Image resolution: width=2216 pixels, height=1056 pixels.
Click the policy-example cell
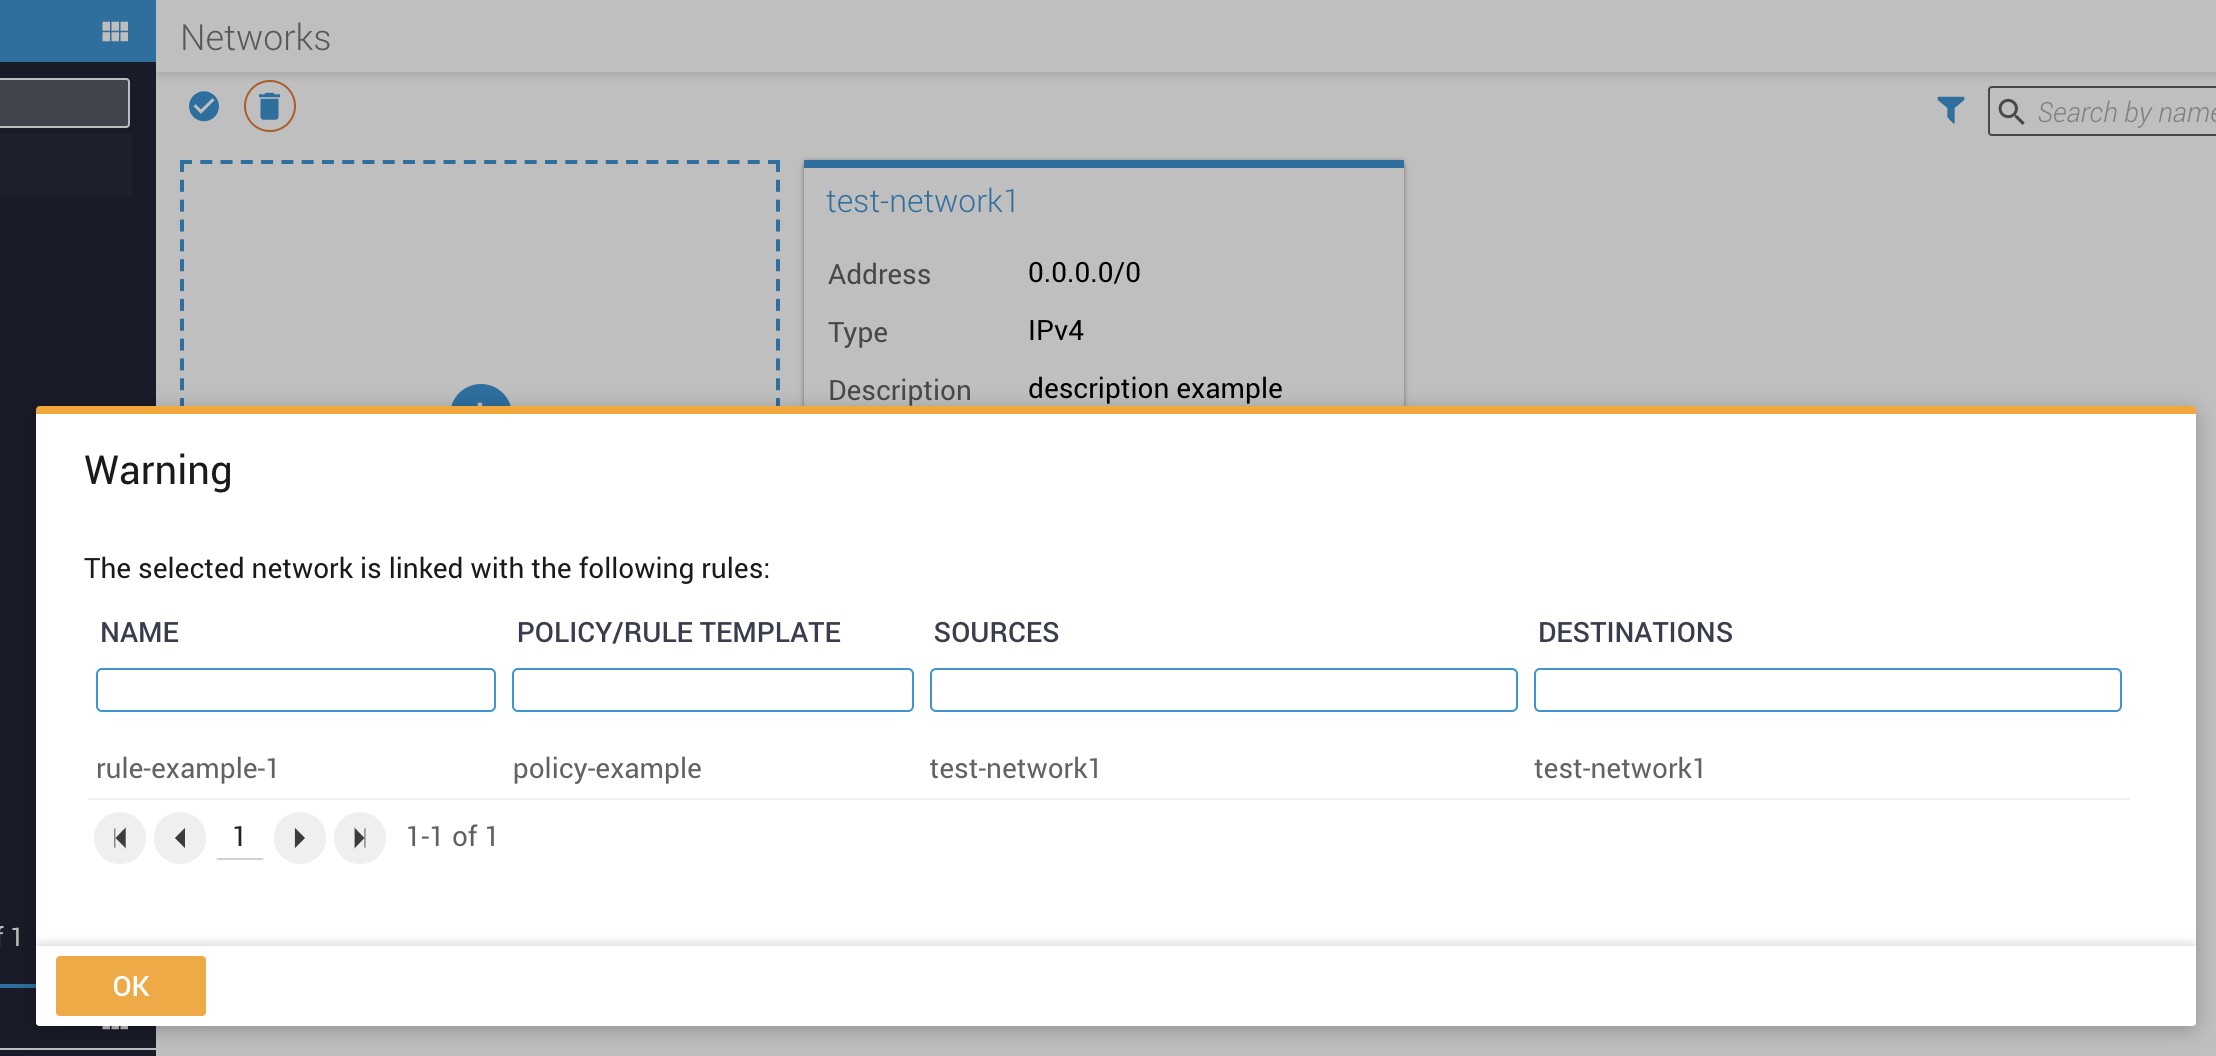coord(607,768)
